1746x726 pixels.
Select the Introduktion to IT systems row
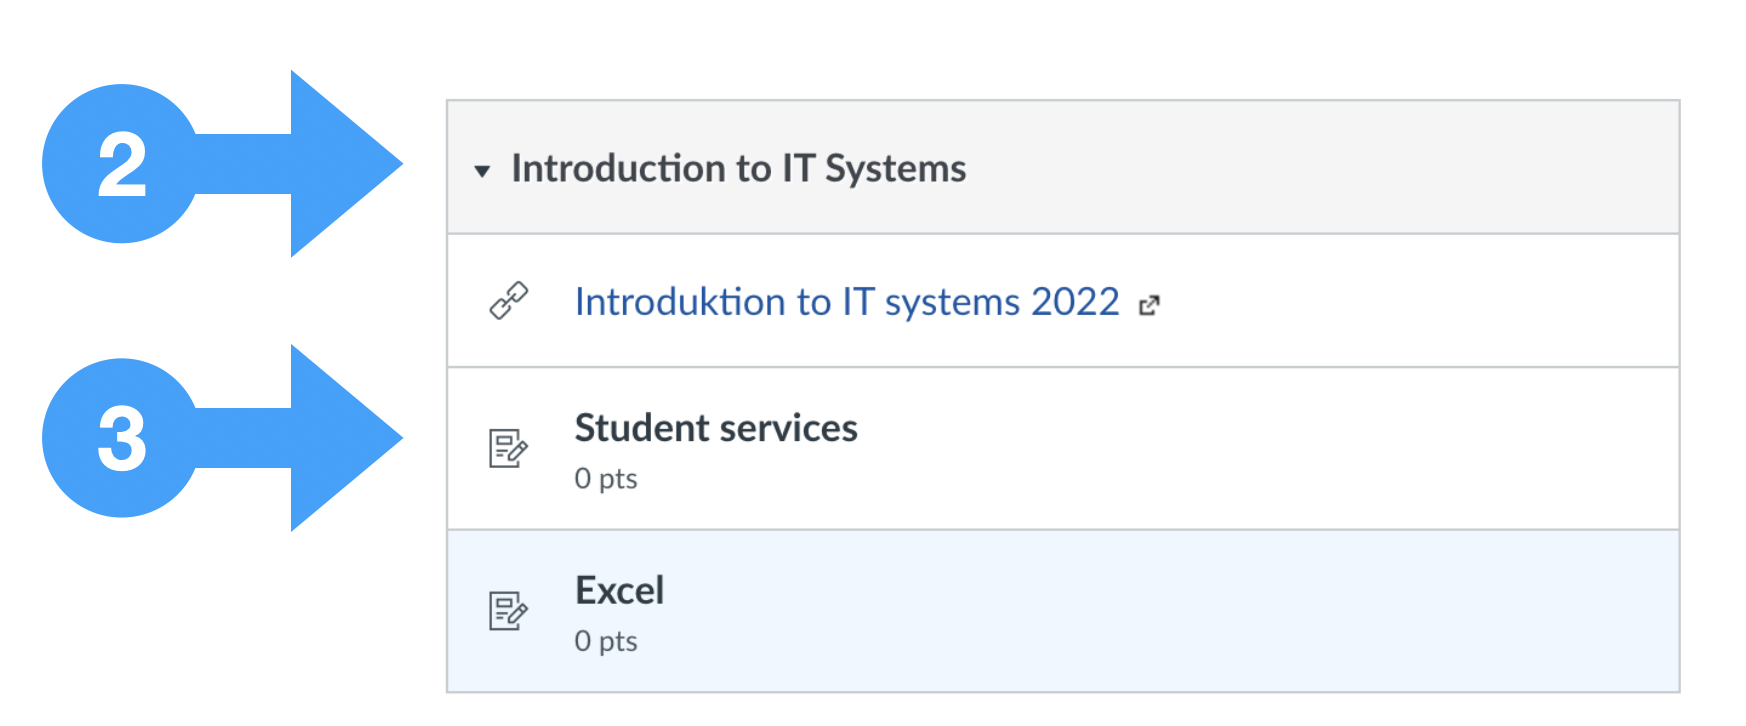(x=1063, y=301)
